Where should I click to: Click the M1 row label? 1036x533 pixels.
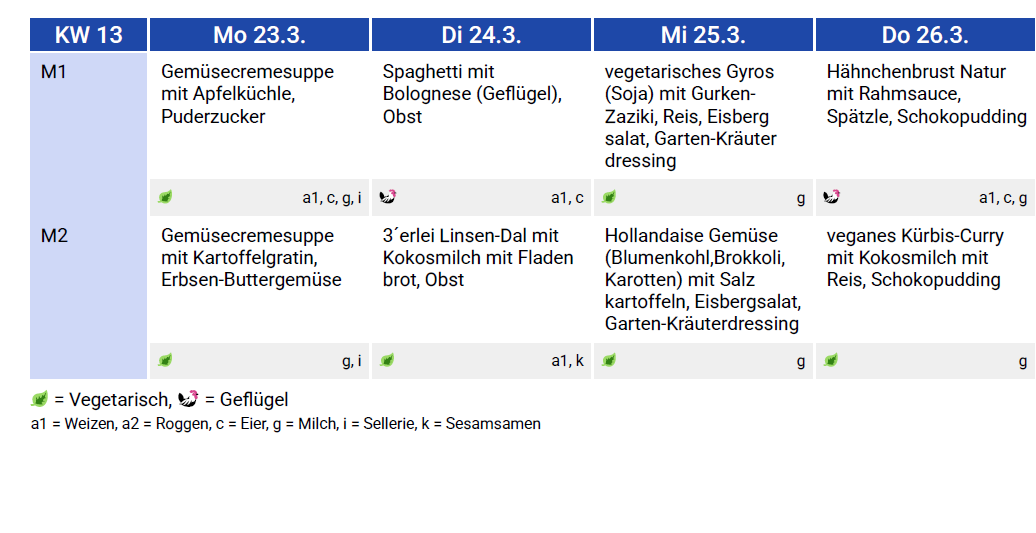(x=54, y=73)
